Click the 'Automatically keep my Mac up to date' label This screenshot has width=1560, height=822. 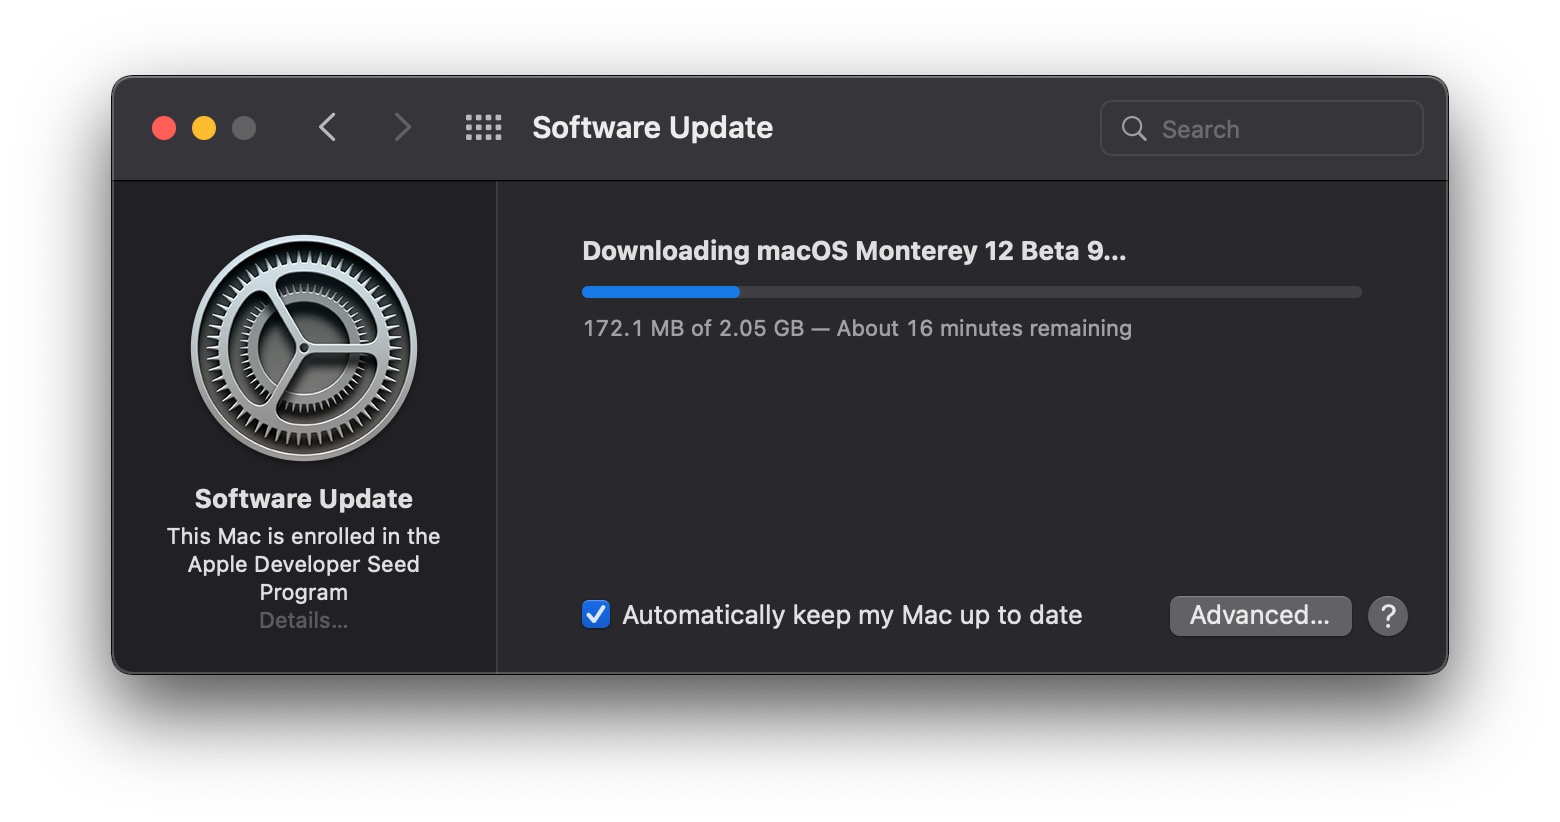[852, 615]
